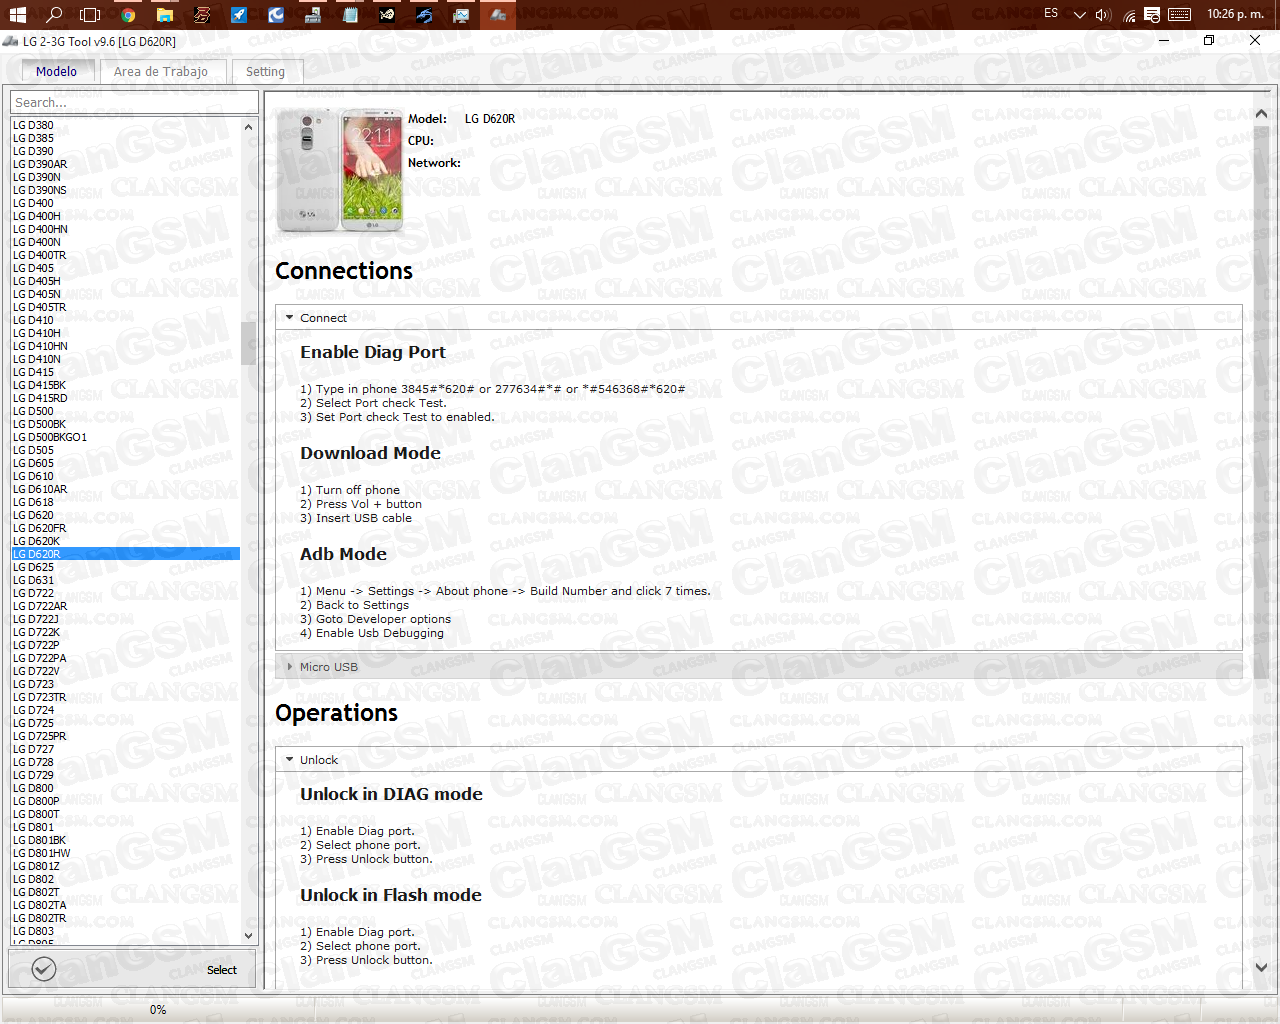Viewport: 1280px width, 1024px height.
Task: Switch ES input language indicator
Action: coord(1051,13)
